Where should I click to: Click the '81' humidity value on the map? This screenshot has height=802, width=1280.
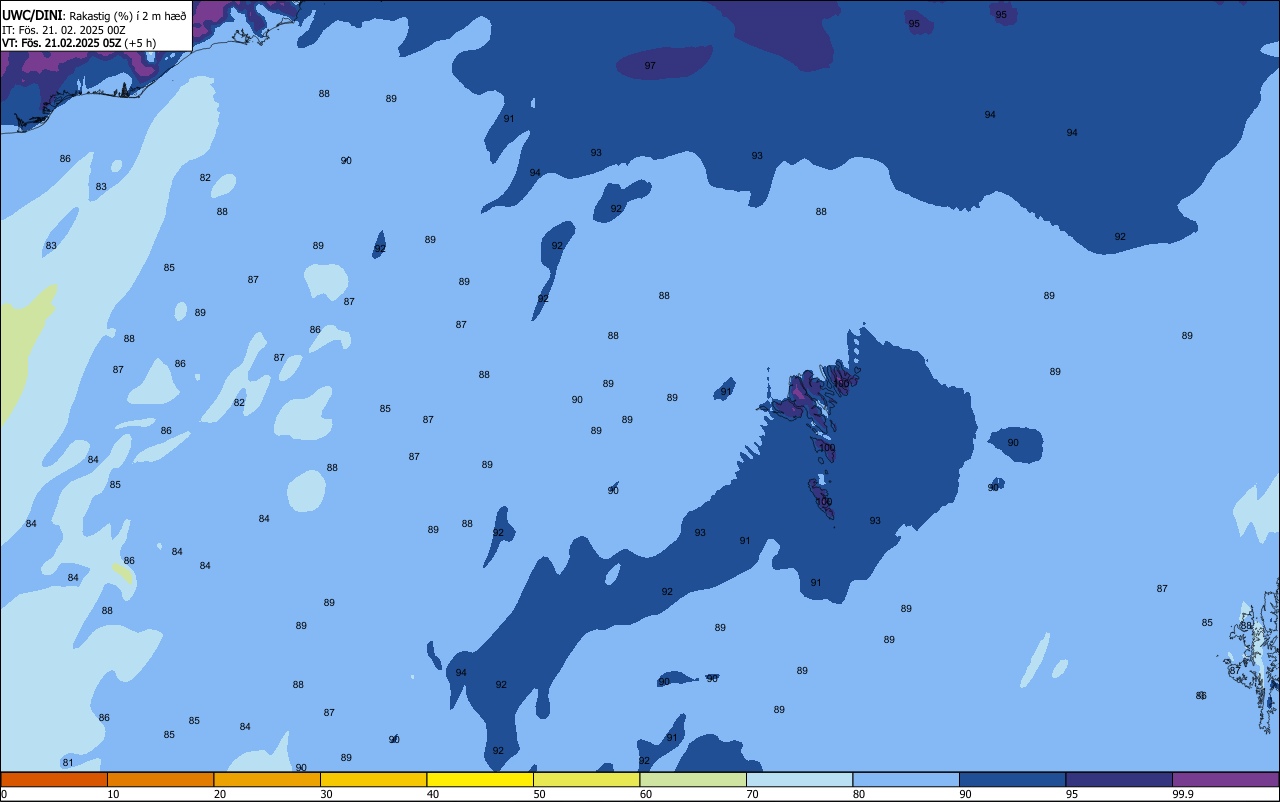pyautogui.click(x=68, y=762)
